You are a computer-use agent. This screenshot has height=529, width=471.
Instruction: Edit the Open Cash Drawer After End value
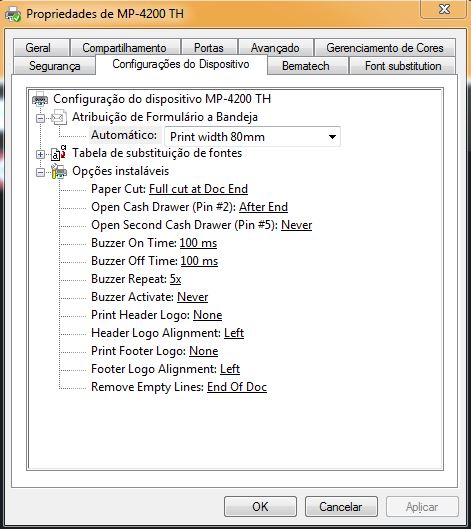coord(263,207)
